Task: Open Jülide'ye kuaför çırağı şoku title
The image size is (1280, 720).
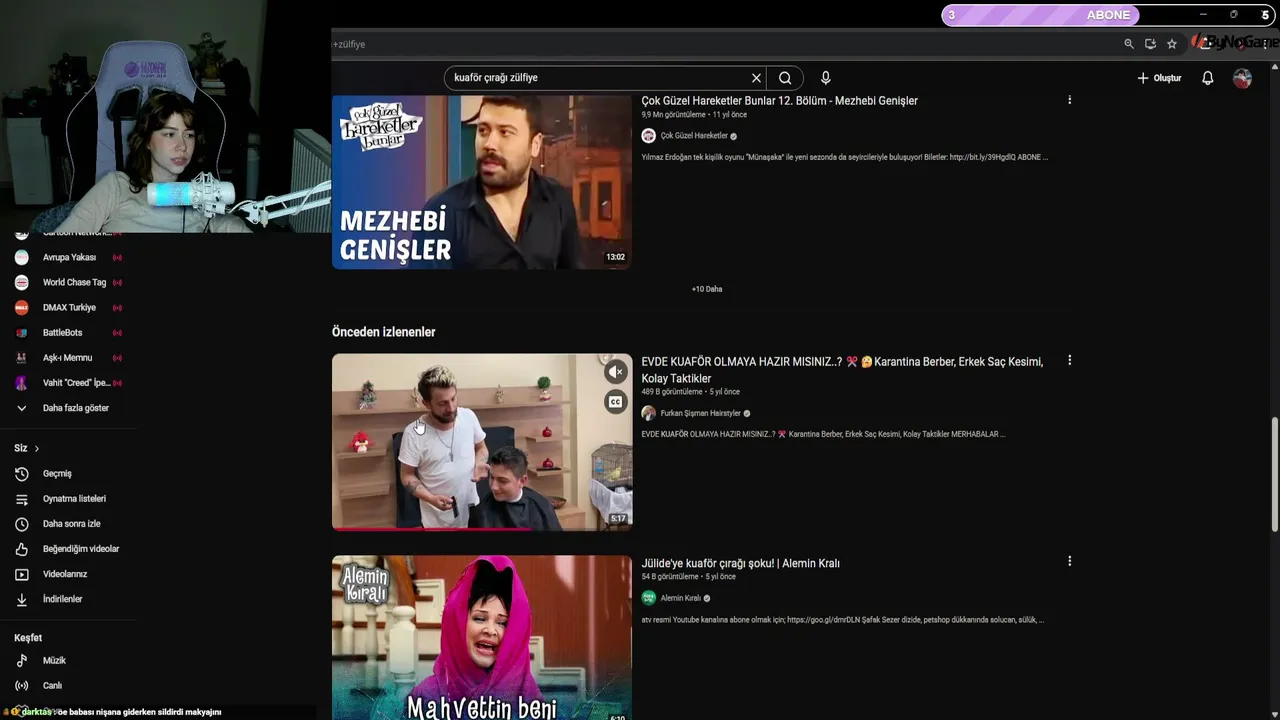Action: coord(740,564)
